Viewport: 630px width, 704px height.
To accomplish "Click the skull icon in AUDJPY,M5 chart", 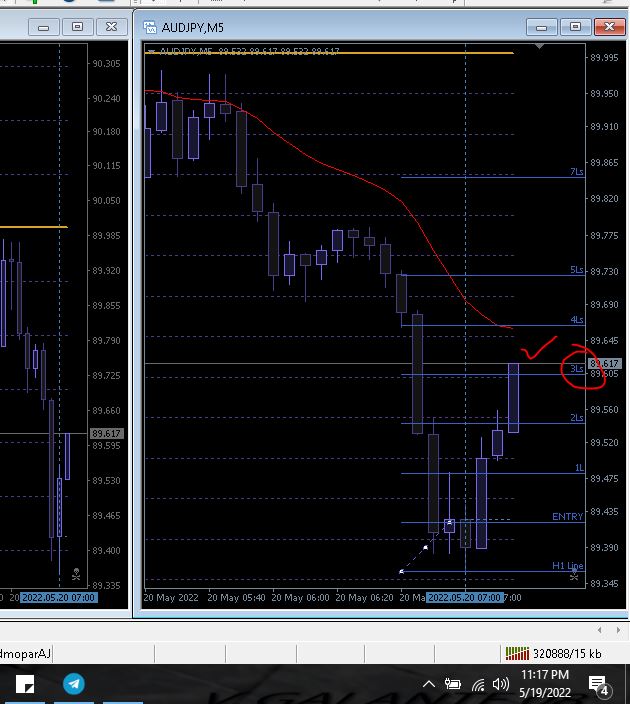I will tap(574, 574).
